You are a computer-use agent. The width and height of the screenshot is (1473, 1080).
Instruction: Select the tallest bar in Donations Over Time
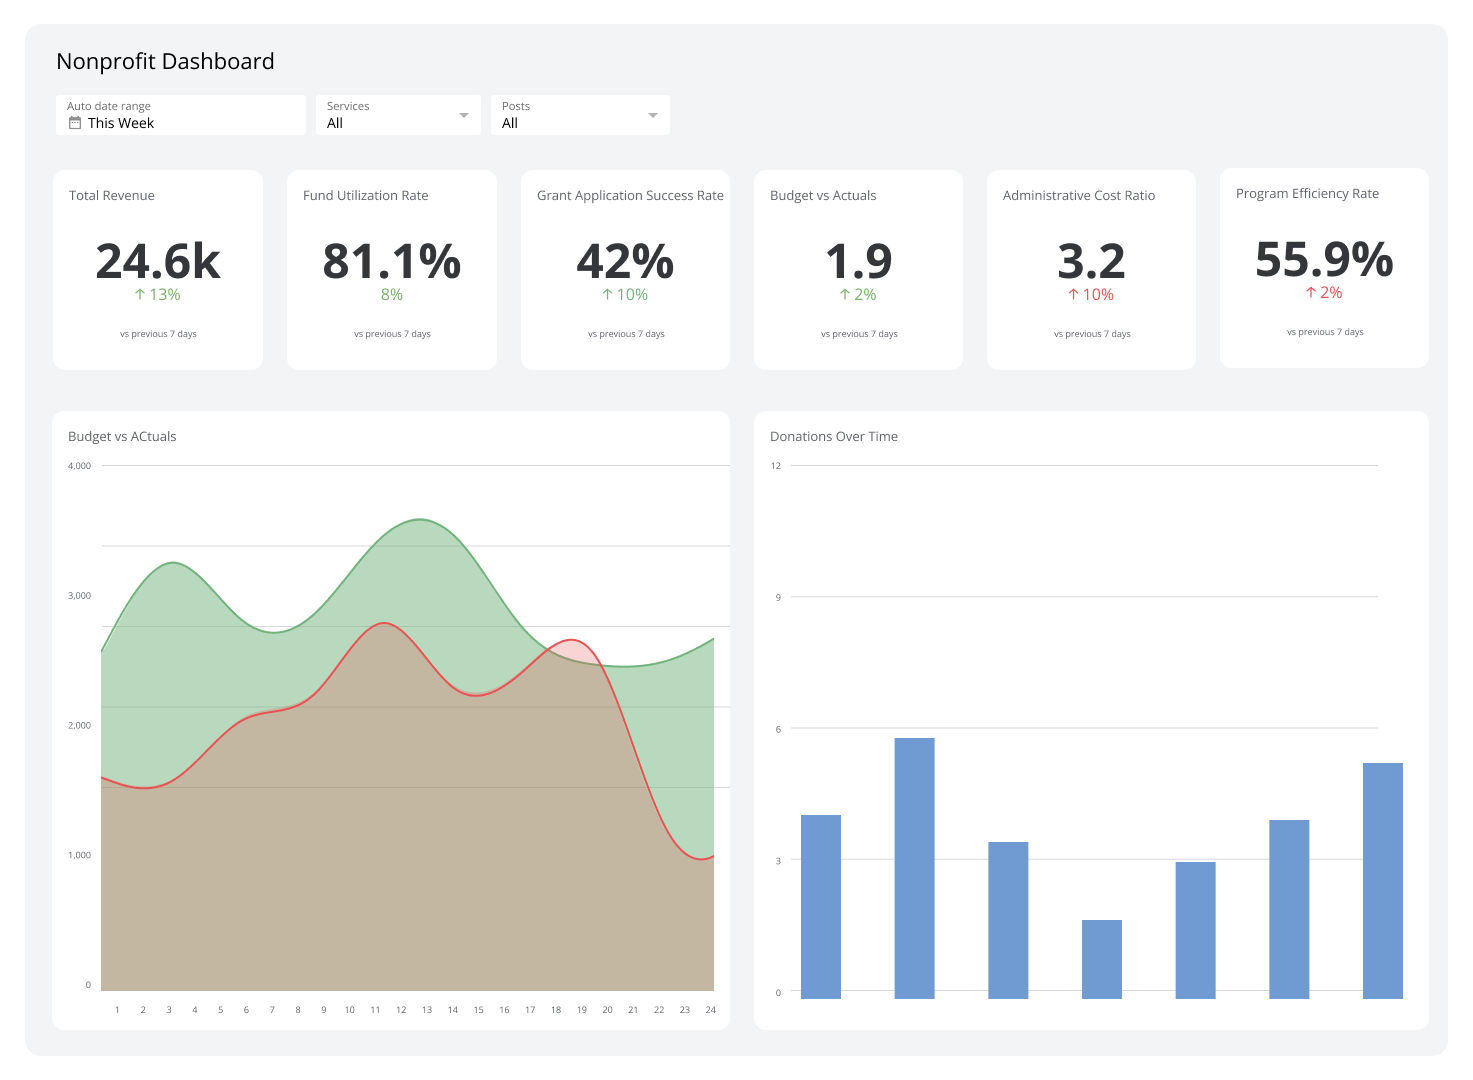coord(914,865)
